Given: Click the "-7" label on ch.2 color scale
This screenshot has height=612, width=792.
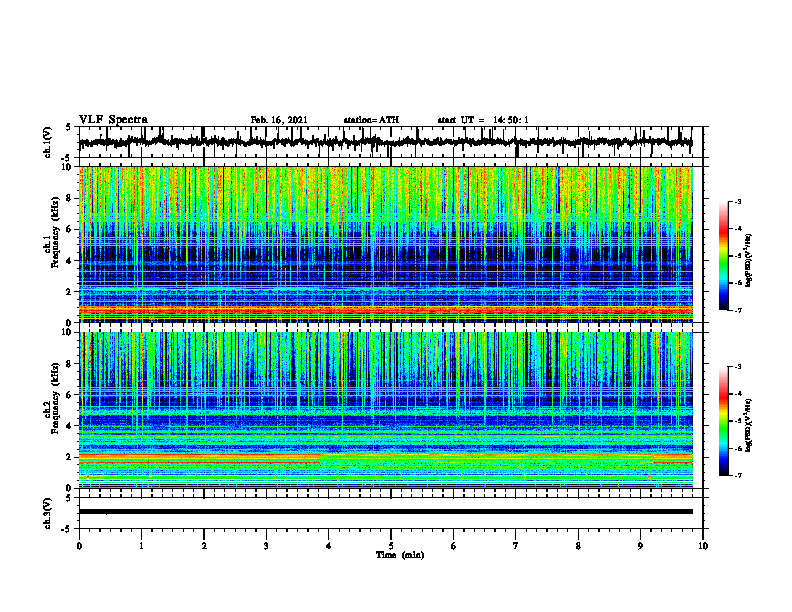Looking at the screenshot, I should point(737,475).
